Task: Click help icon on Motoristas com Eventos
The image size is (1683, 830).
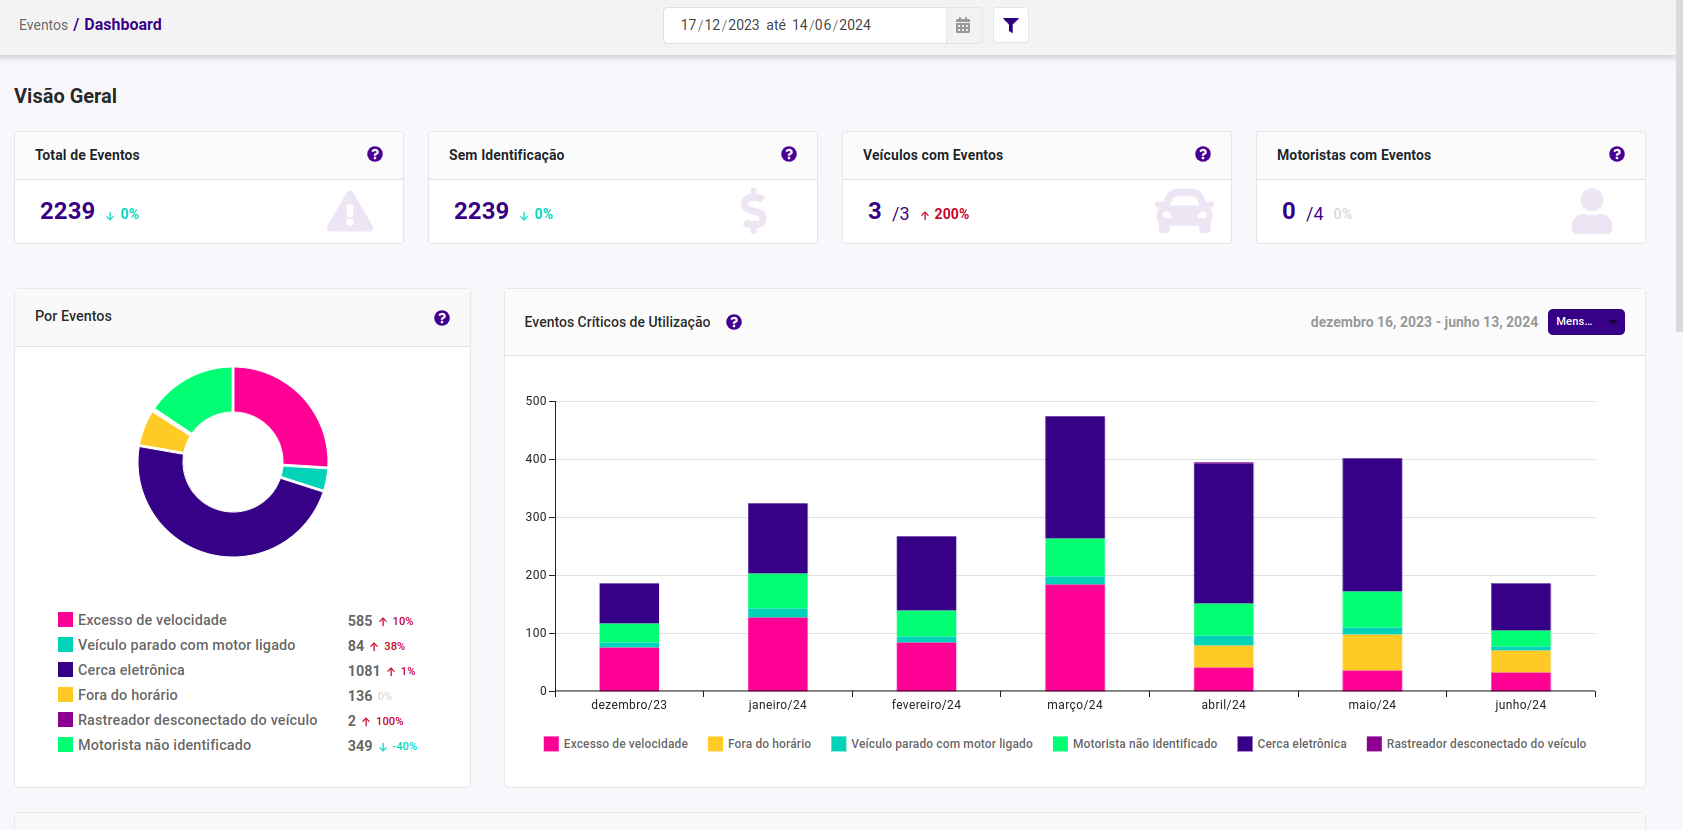Action: point(1617,154)
